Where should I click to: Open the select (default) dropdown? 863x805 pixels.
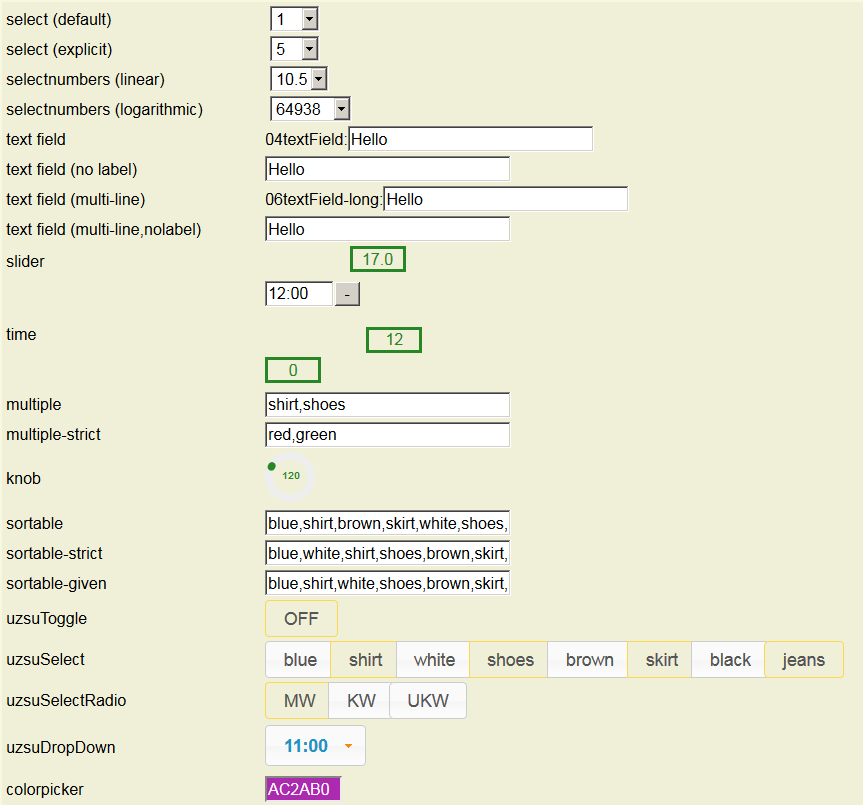click(294, 19)
